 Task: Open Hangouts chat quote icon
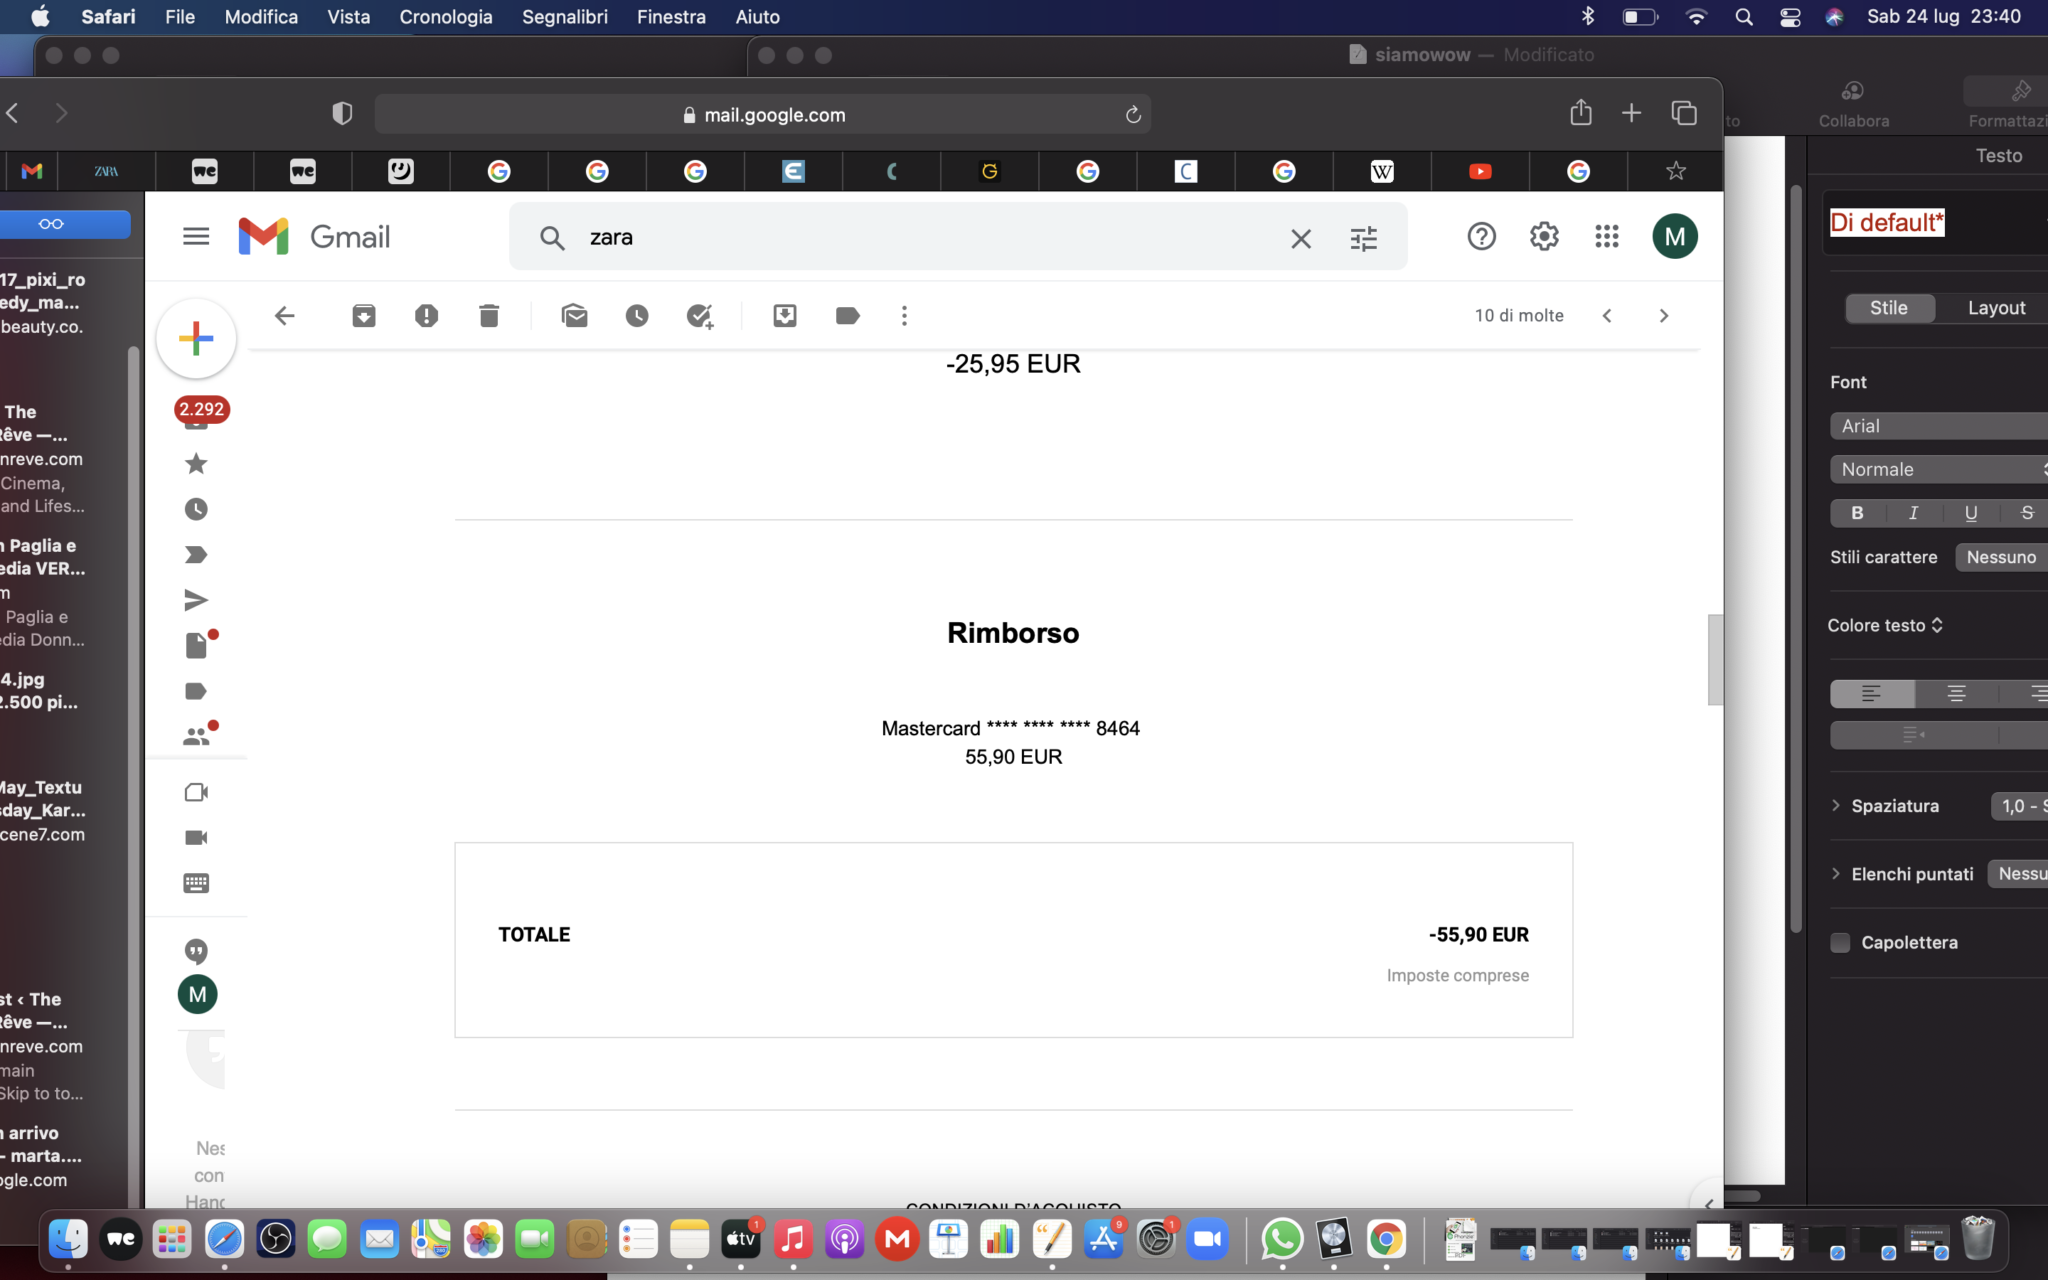point(196,951)
